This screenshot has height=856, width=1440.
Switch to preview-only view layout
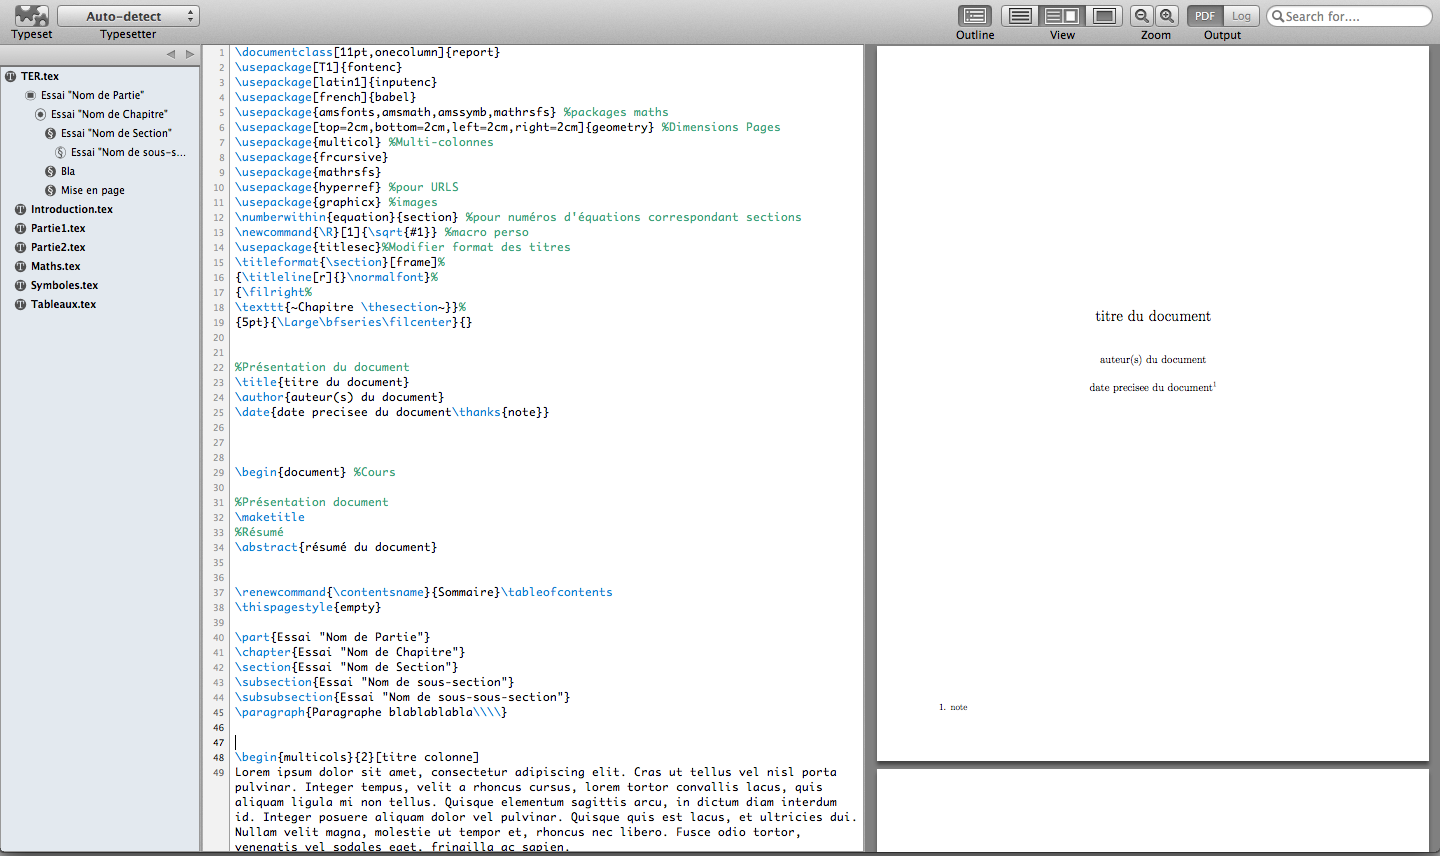[1104, 16]
